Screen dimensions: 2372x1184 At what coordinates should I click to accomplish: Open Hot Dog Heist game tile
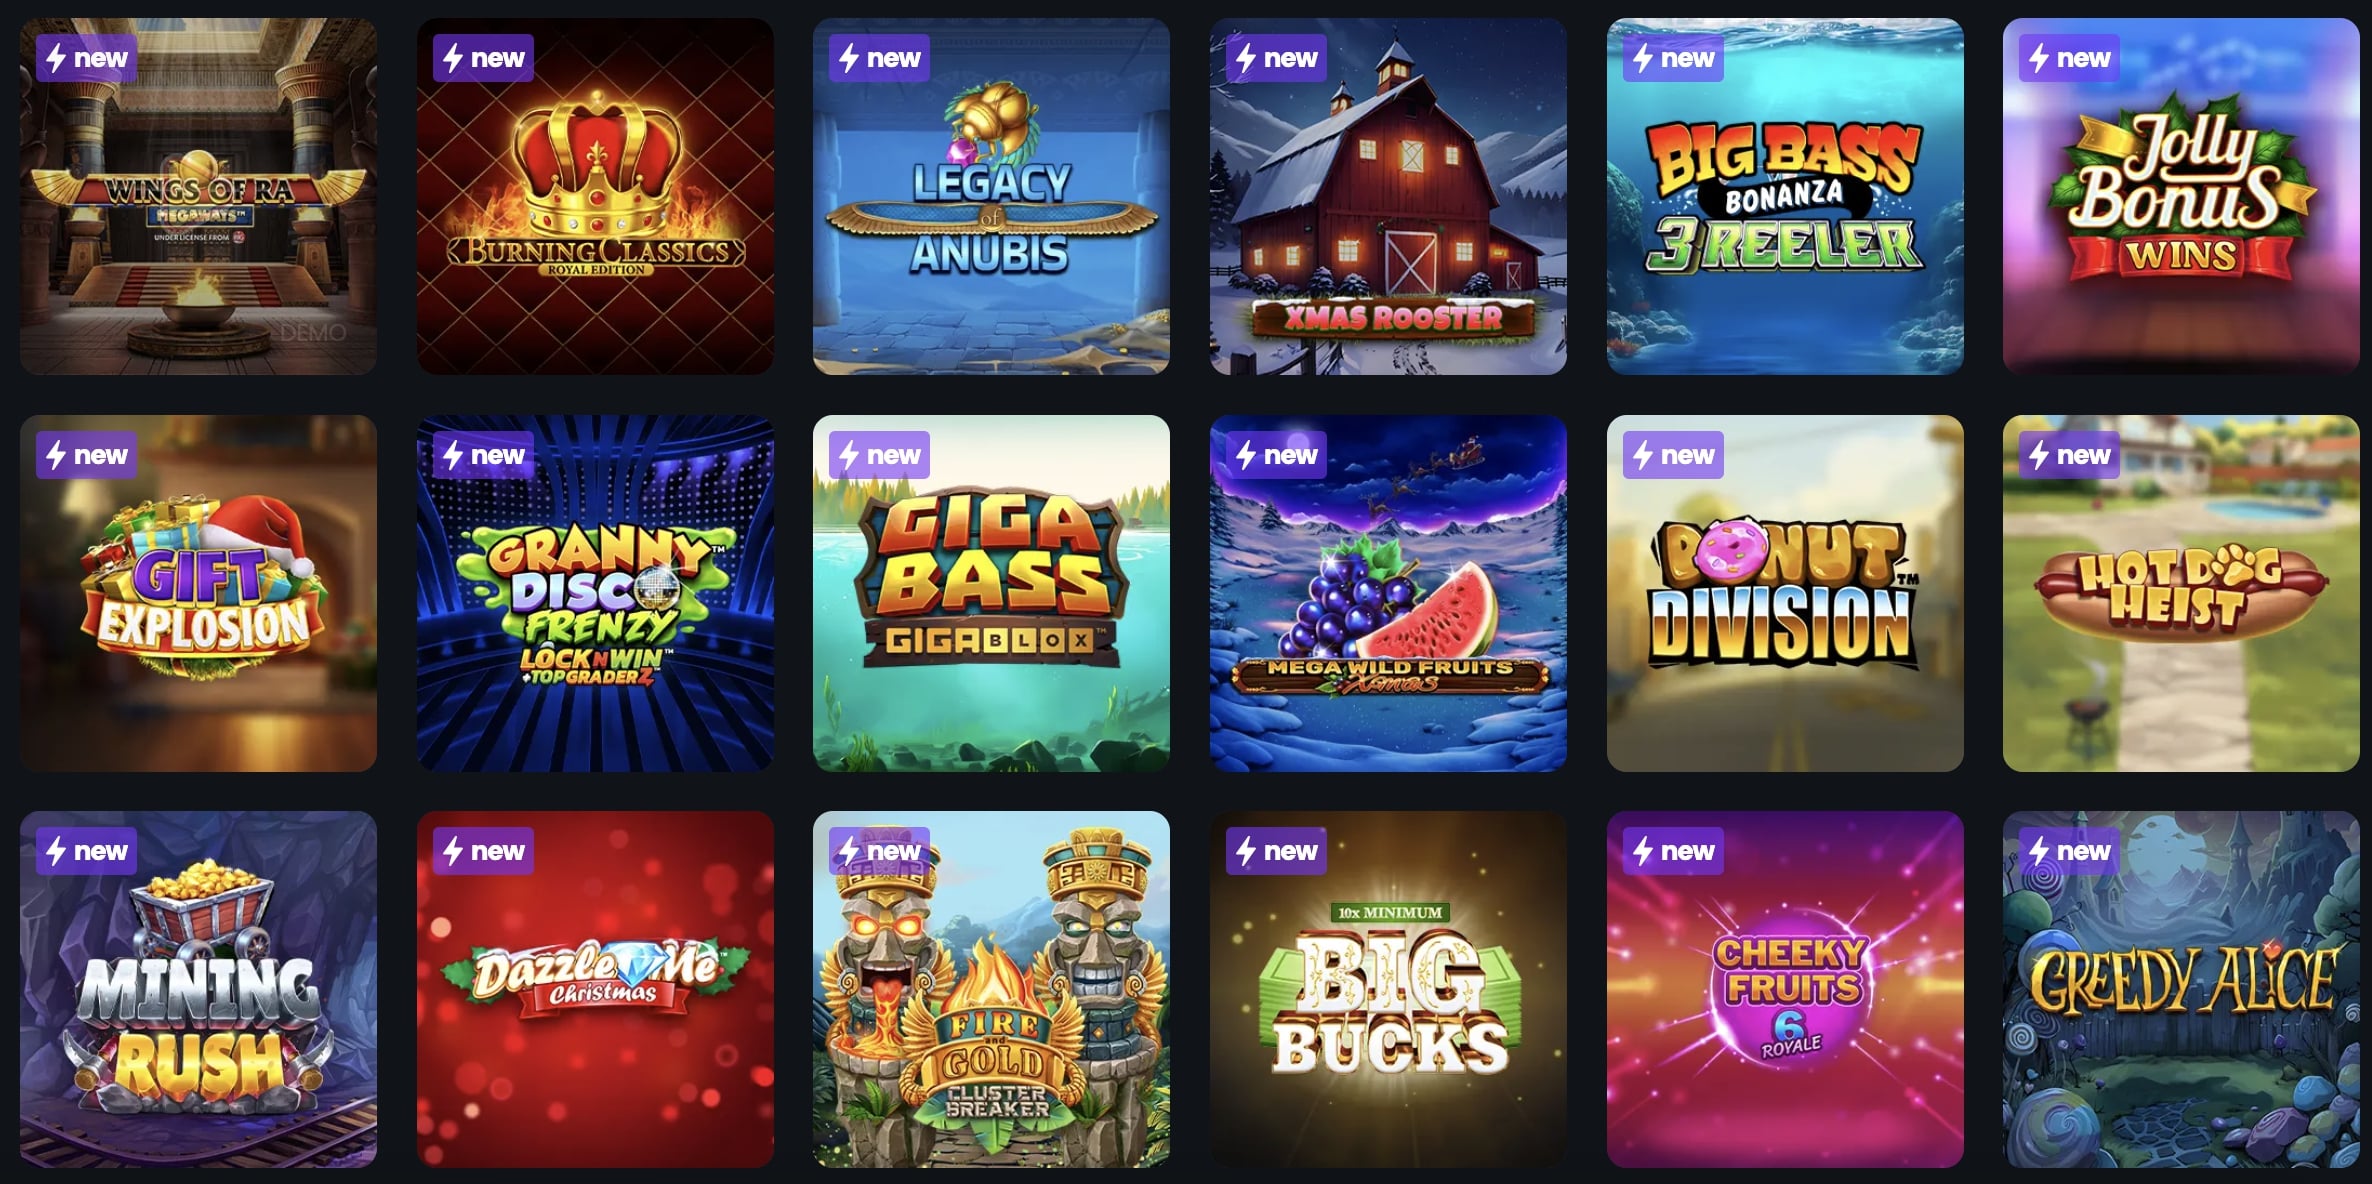(2181, 593)
